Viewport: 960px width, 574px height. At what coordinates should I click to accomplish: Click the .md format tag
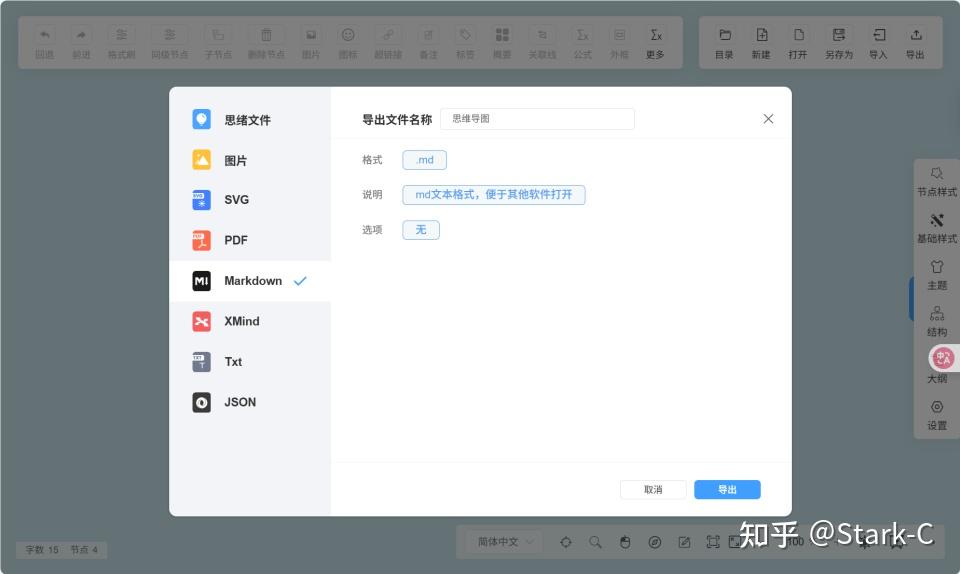pyautogui.click(x=424, y=160)
